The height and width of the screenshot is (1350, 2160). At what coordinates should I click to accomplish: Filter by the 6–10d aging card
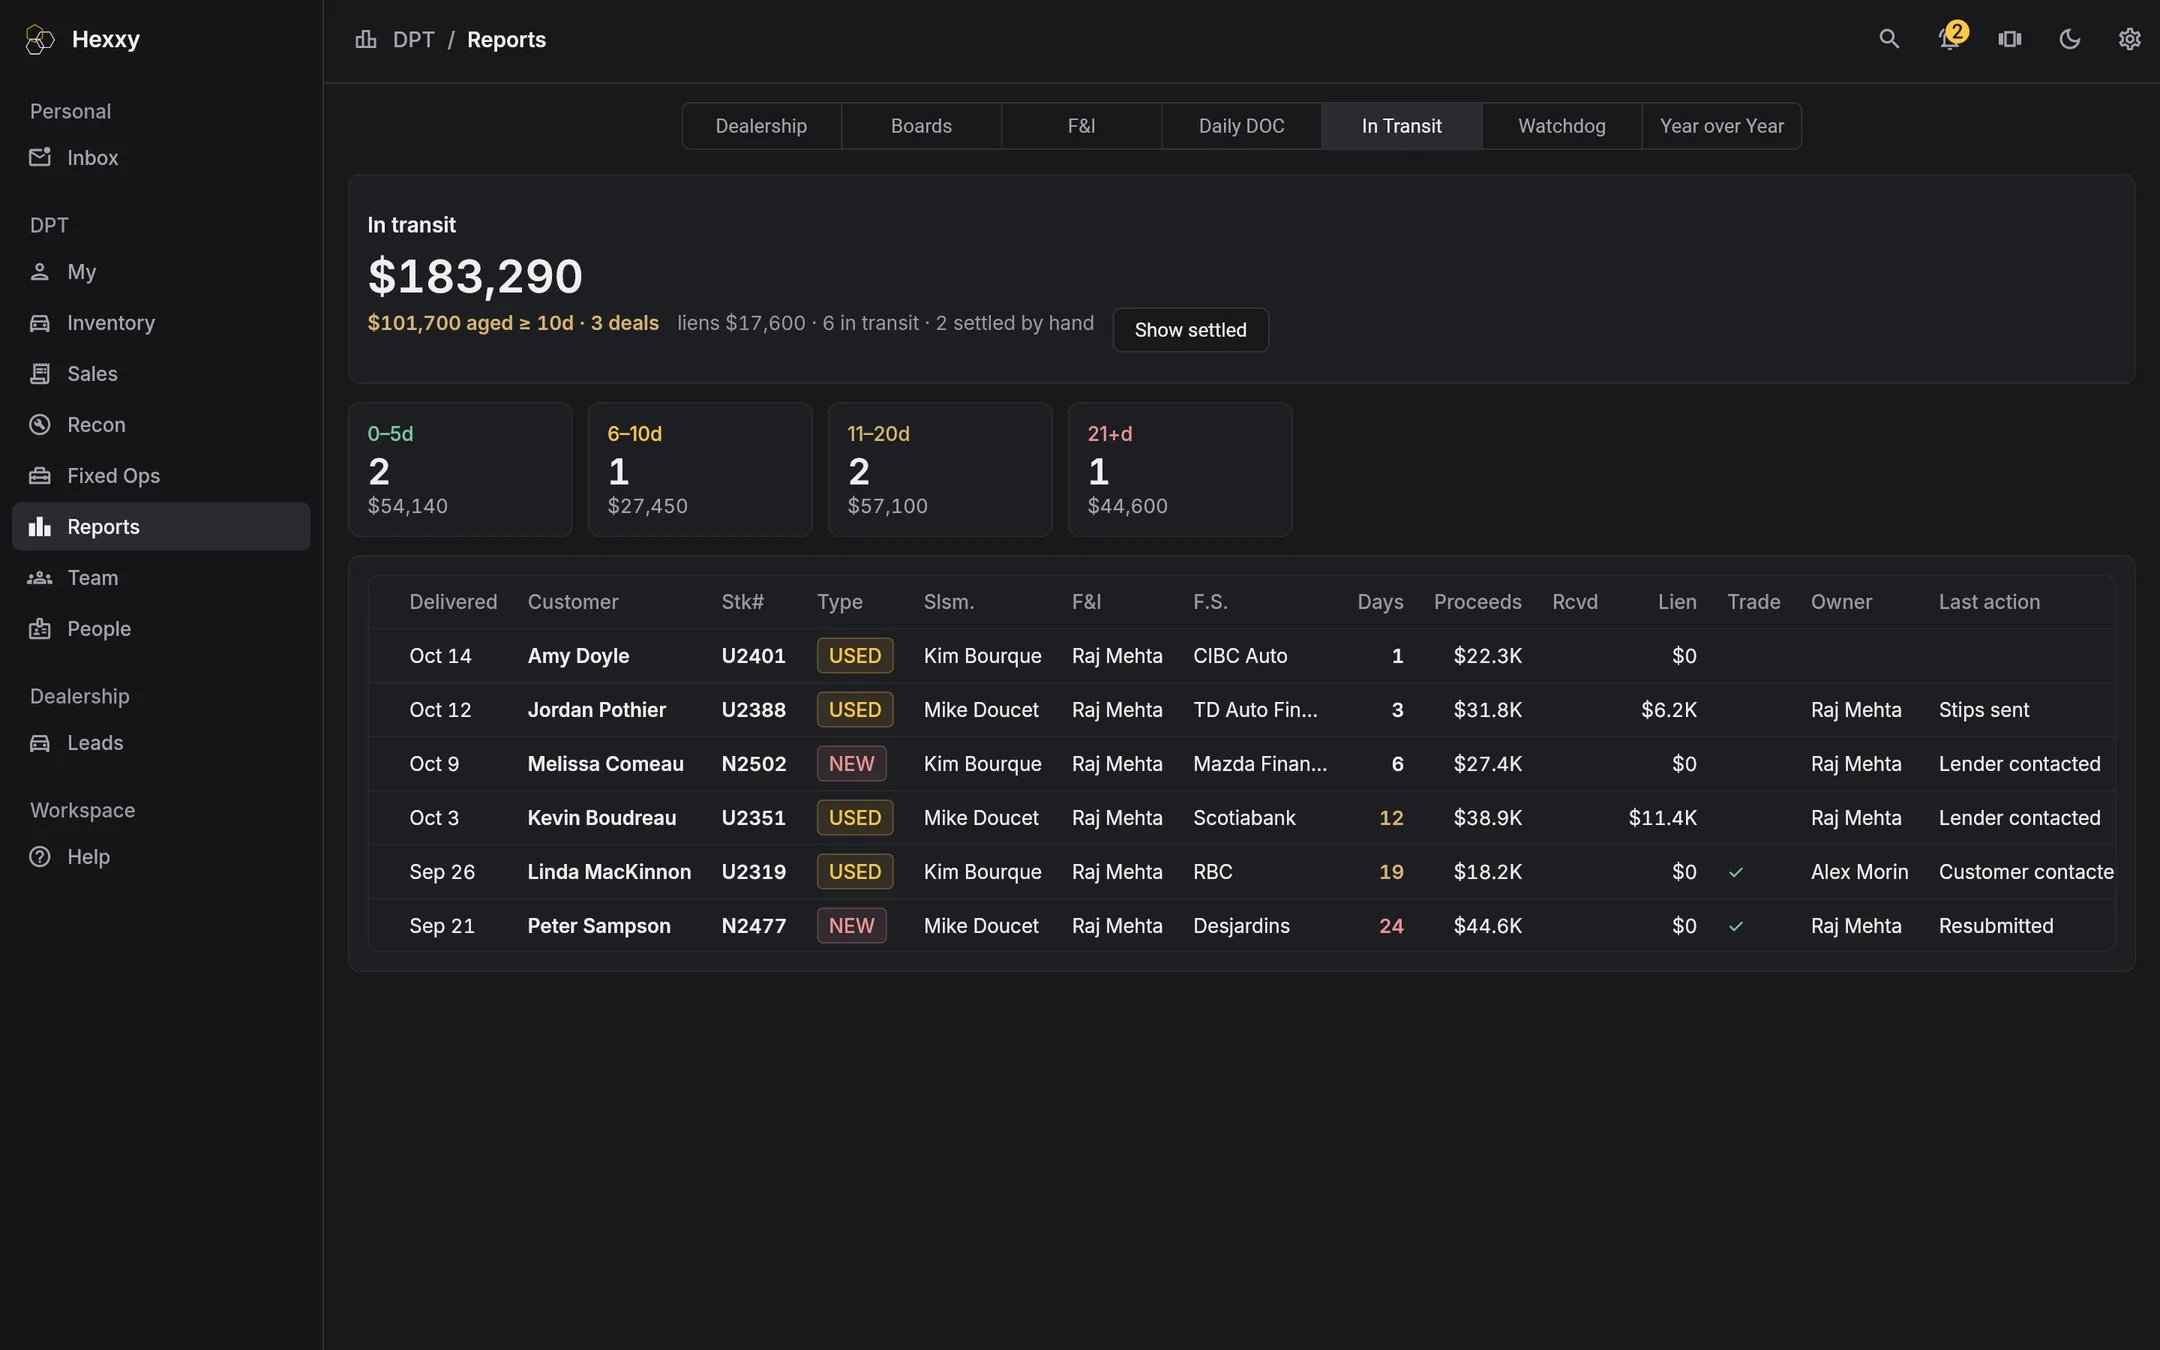pyautogui.click(x=700, y=470)
